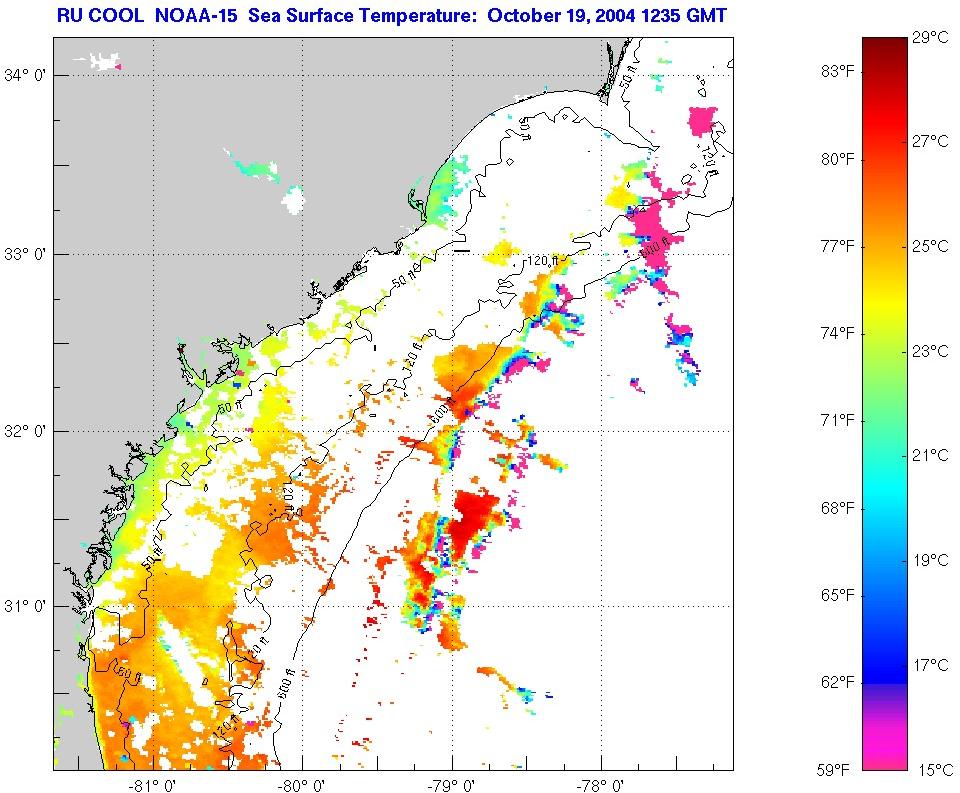Image resolution: width=960 pixels, height=793 pixels.
Task: Click the 21°C color scale label
Action: [930, 455]
